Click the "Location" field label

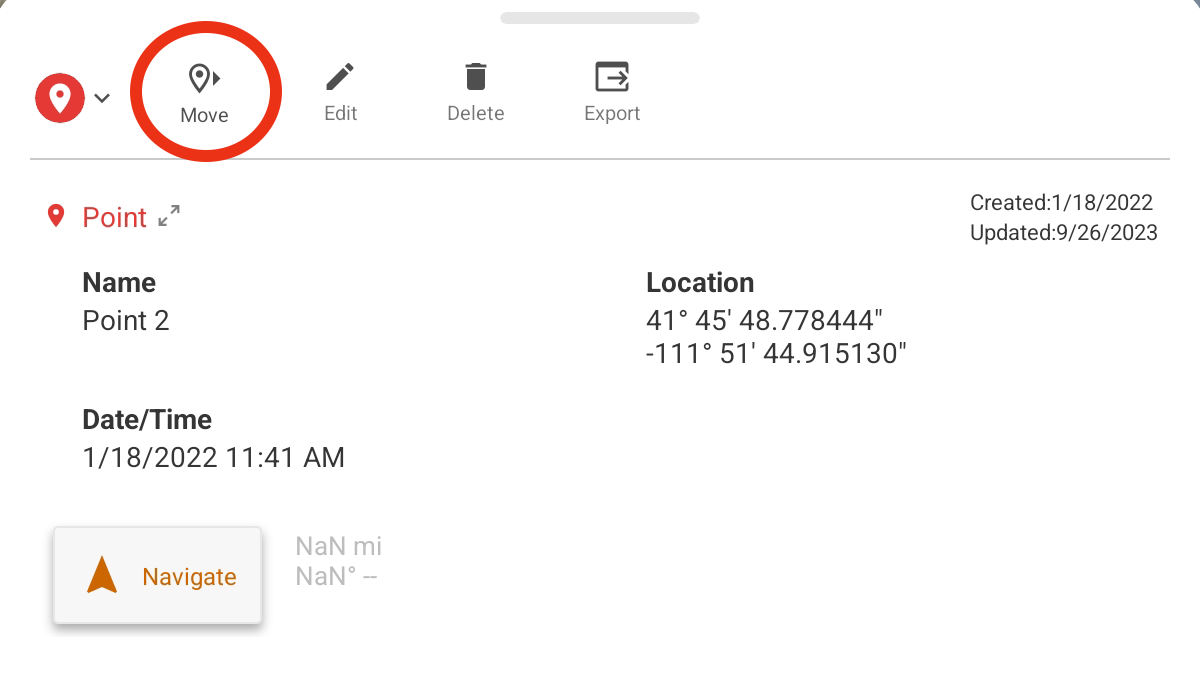pos(700,283)
